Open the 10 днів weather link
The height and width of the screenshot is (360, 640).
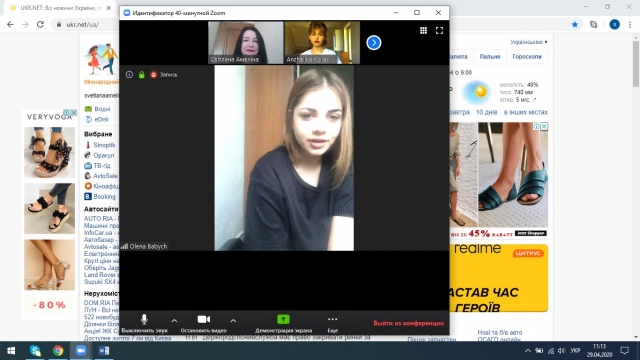(x=487, y=112)
